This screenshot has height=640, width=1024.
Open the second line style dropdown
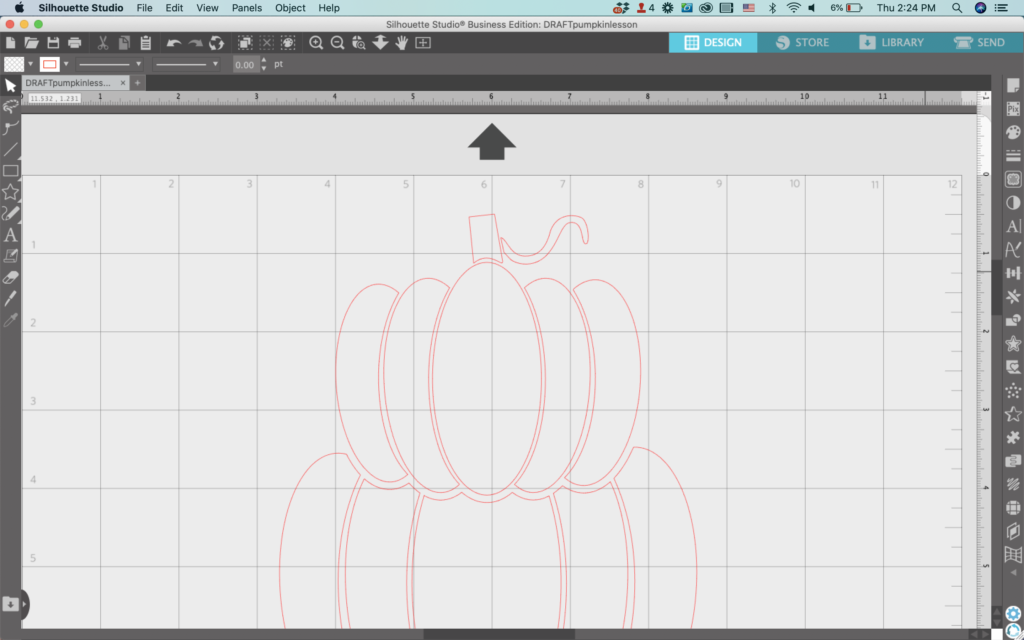pyautogui.click(x=186, y=64)
